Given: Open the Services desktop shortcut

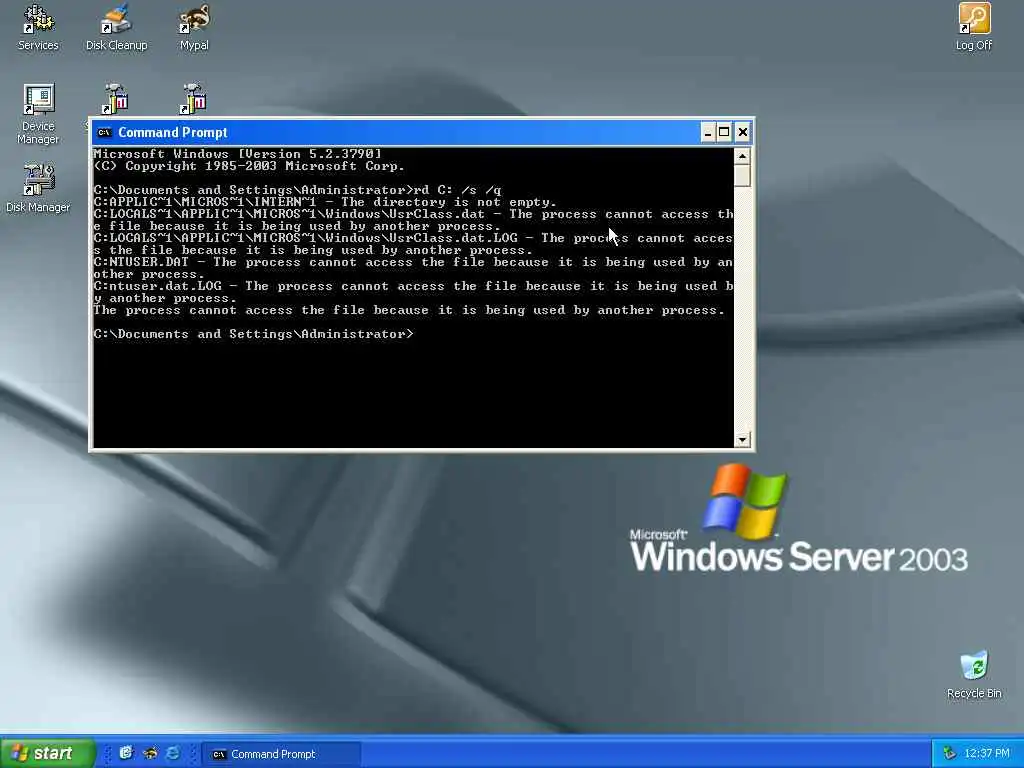Looking at the screenshot, I should pyautogui.click(x=39, y=27).
